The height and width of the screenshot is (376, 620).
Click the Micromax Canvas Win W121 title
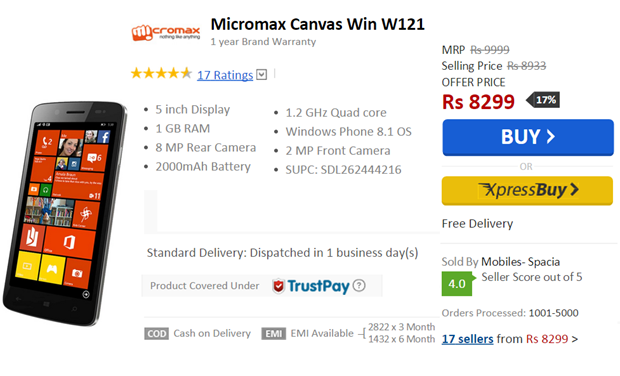pos(318,24)
